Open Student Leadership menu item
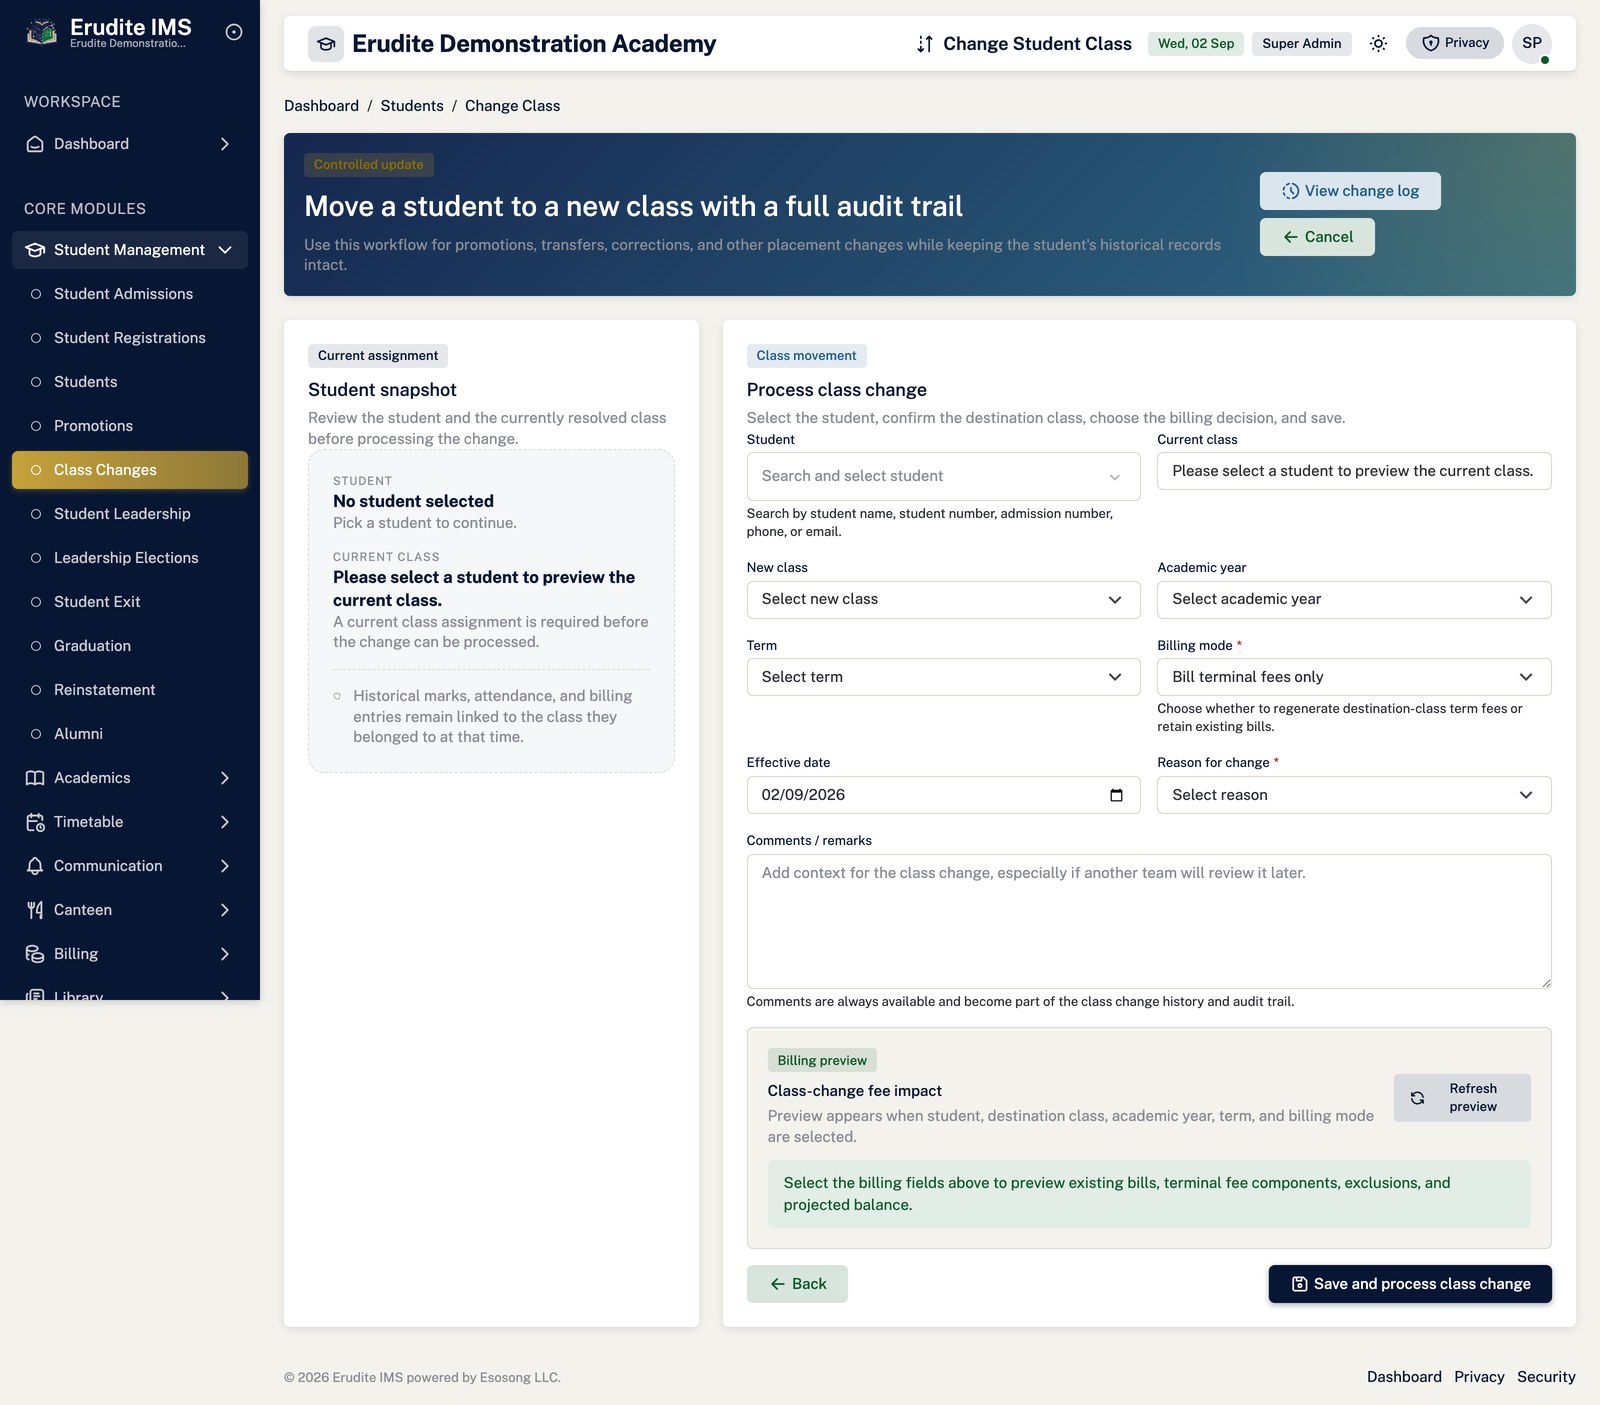1600x1405 pixels. [130, 514]
